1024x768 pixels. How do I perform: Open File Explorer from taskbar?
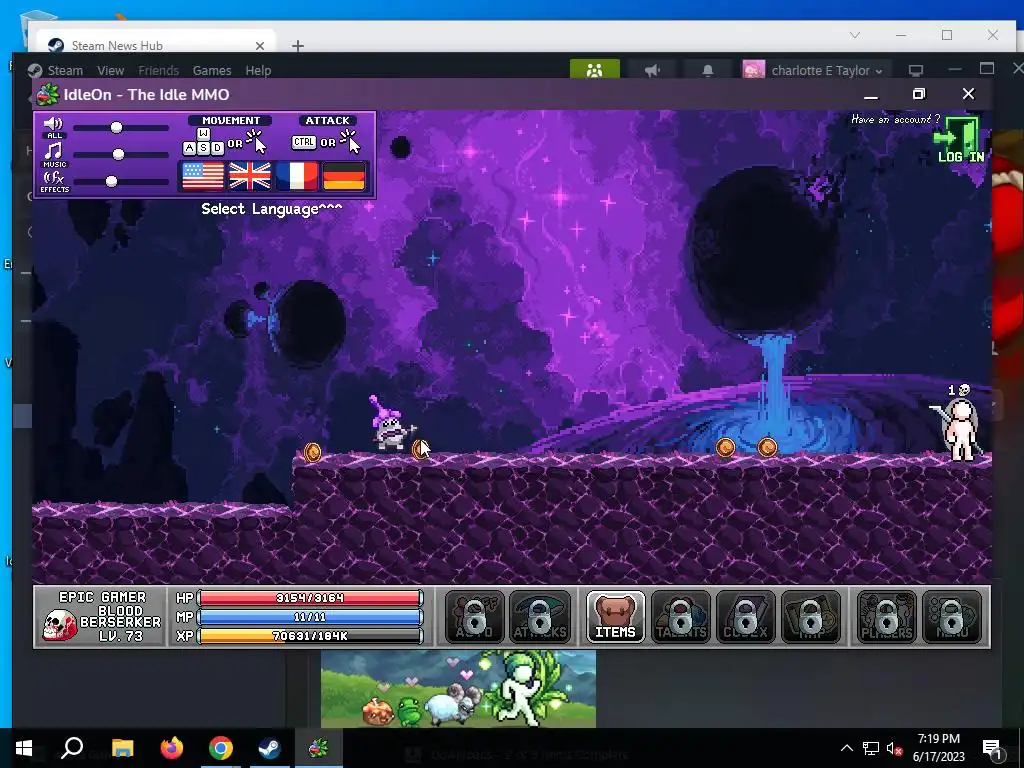tap(122, 748)
